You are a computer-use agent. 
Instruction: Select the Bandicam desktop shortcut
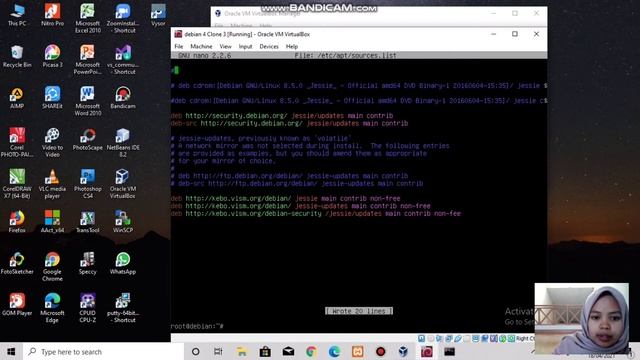(x=123, y=98)
